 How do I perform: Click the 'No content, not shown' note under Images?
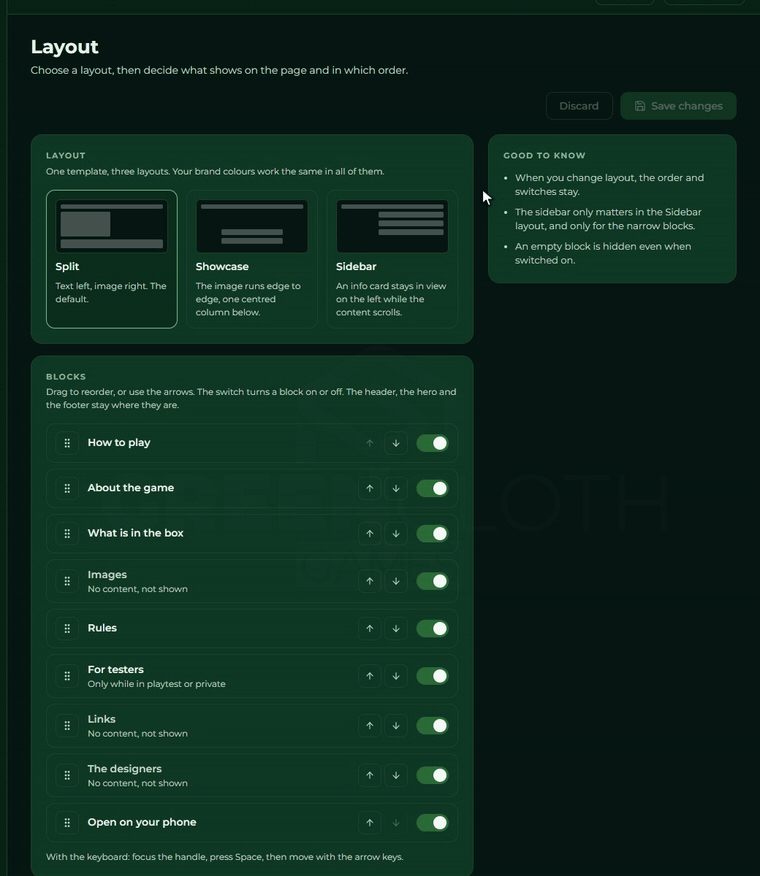[x=137, y=589]
